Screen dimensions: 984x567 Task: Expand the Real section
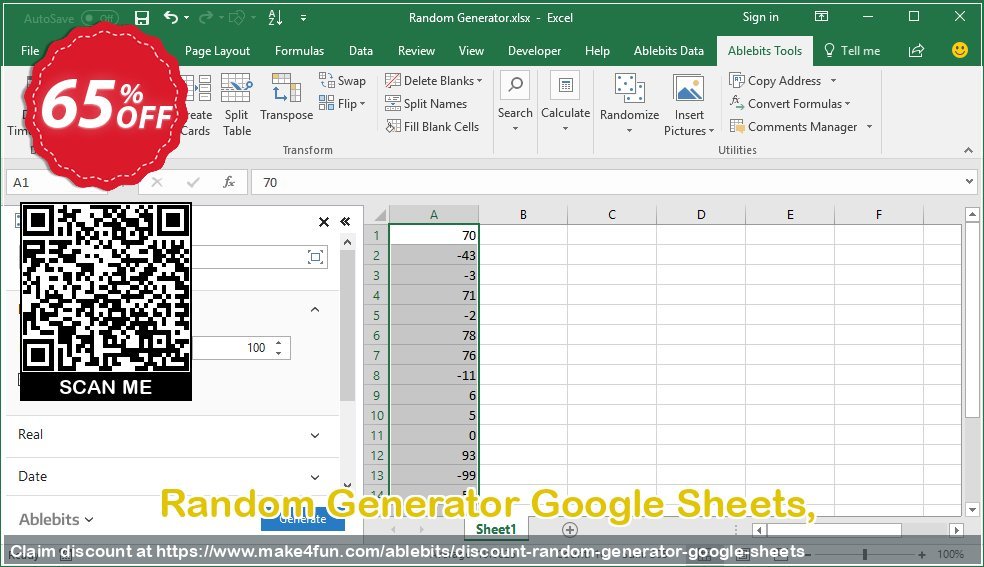pyautogui.click(x=315, y=435)
